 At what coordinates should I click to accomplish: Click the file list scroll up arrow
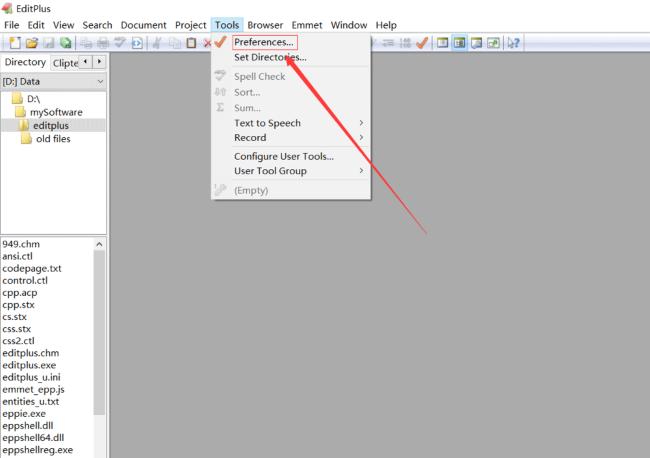[99, 244]
